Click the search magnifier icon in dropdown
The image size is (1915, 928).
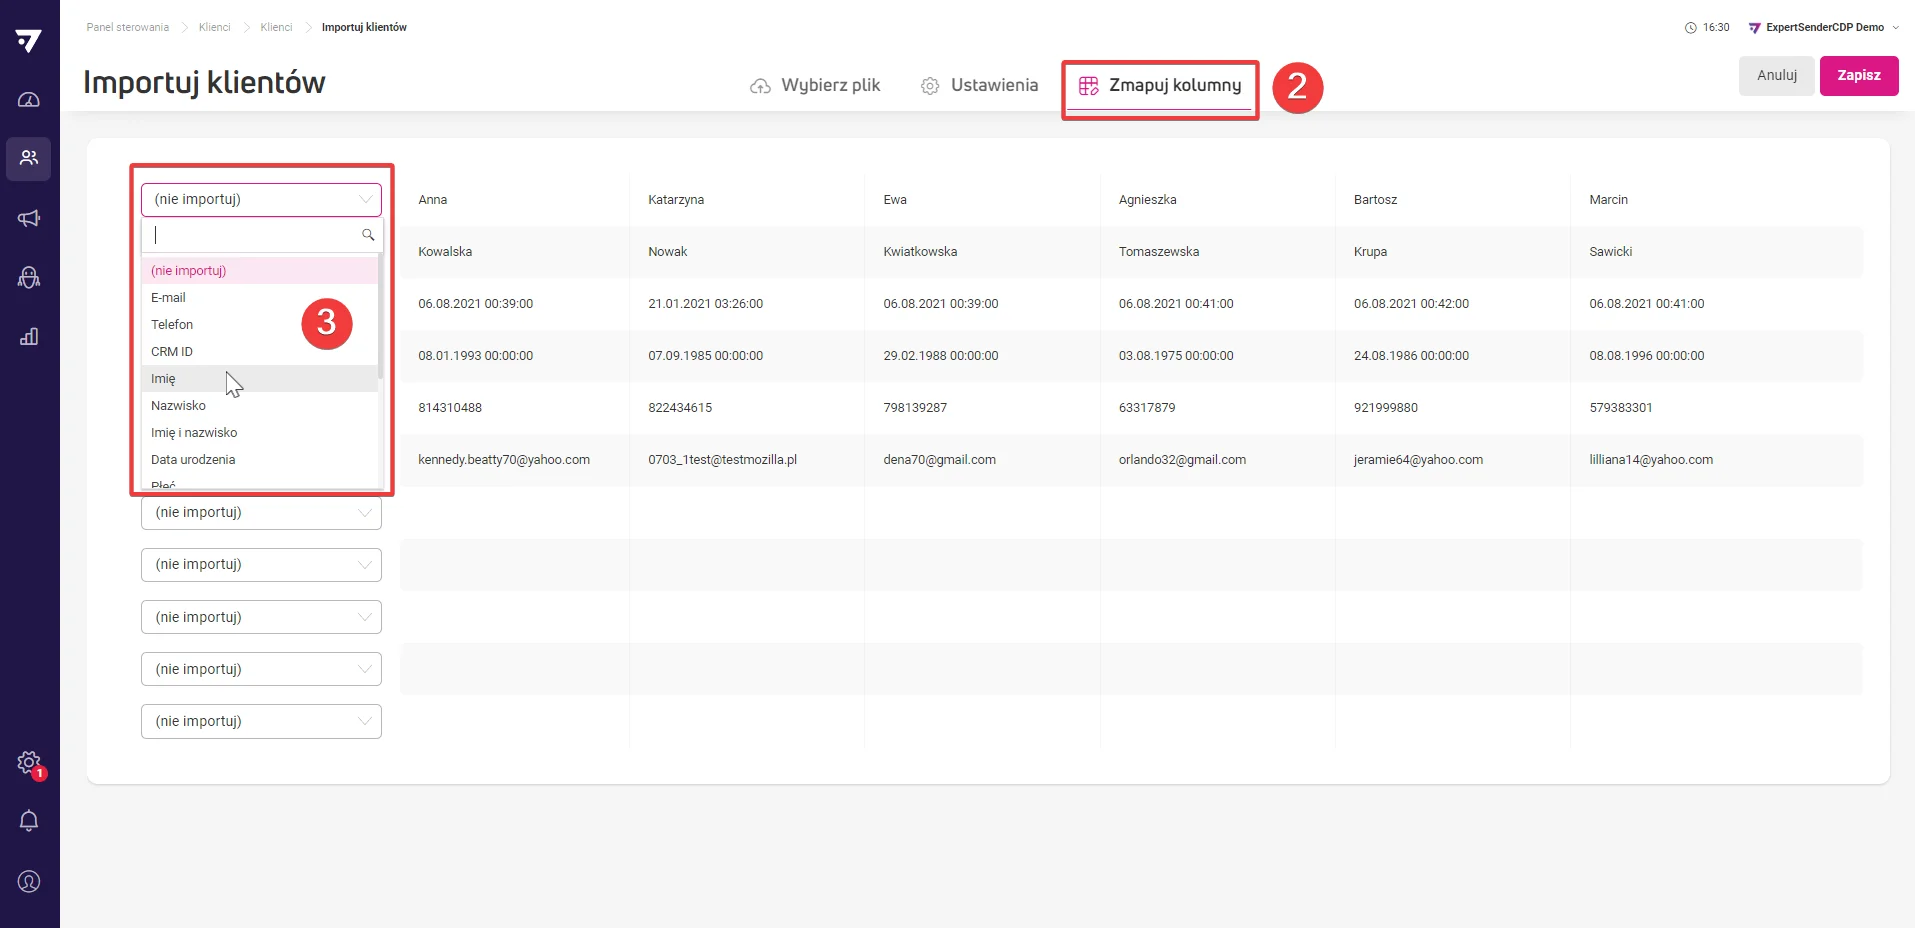click(x=367, y=235)
